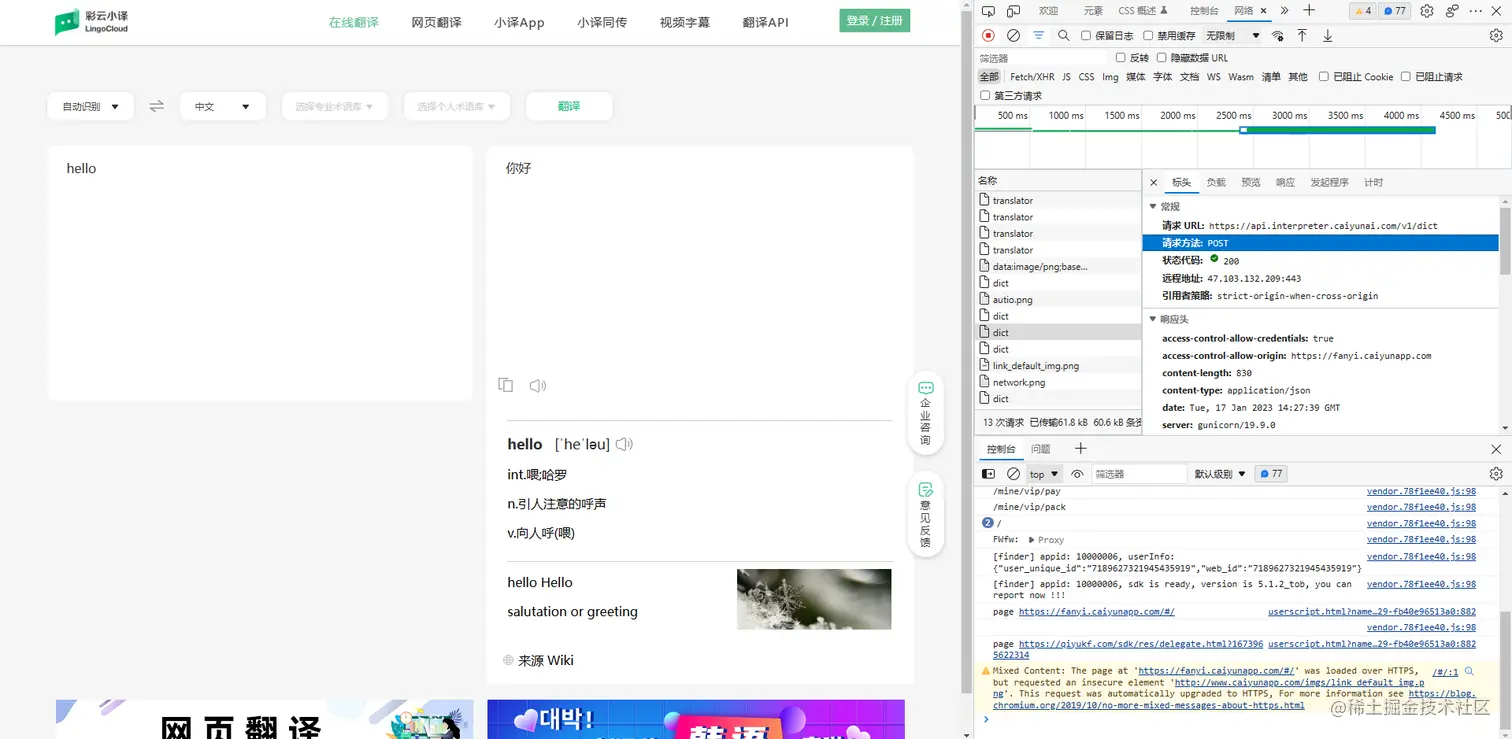
Task: Create a live expression eye icon
Action: [x=1077, y=474]
